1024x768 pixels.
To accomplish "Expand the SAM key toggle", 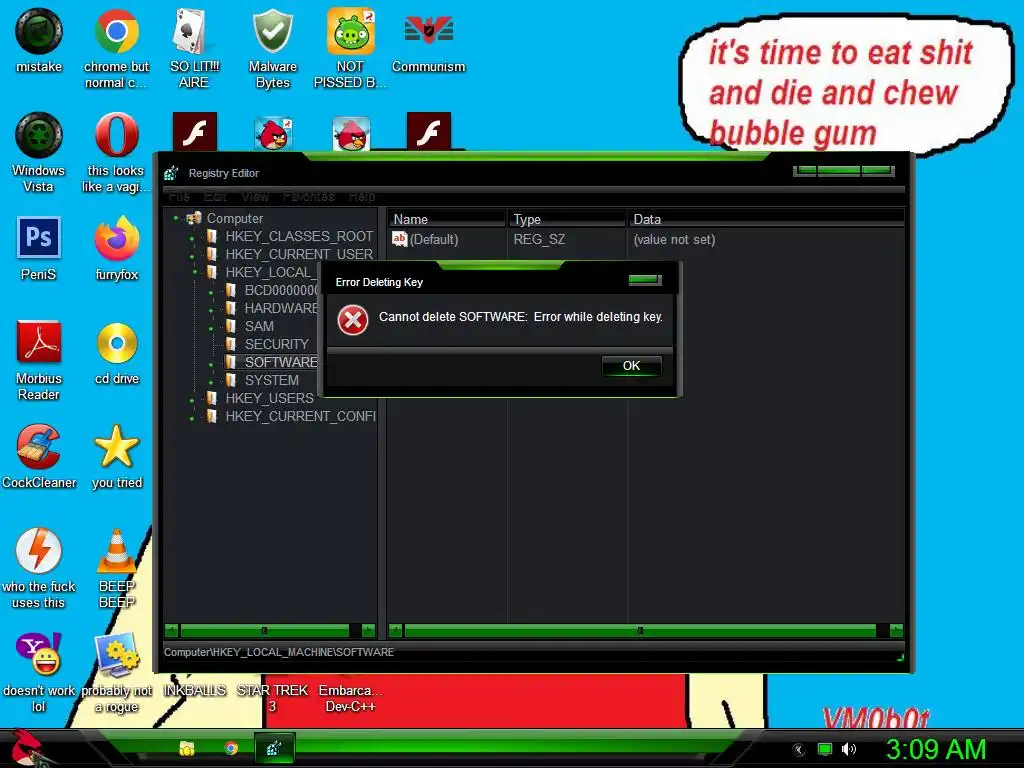I will [x=211, y=328].
